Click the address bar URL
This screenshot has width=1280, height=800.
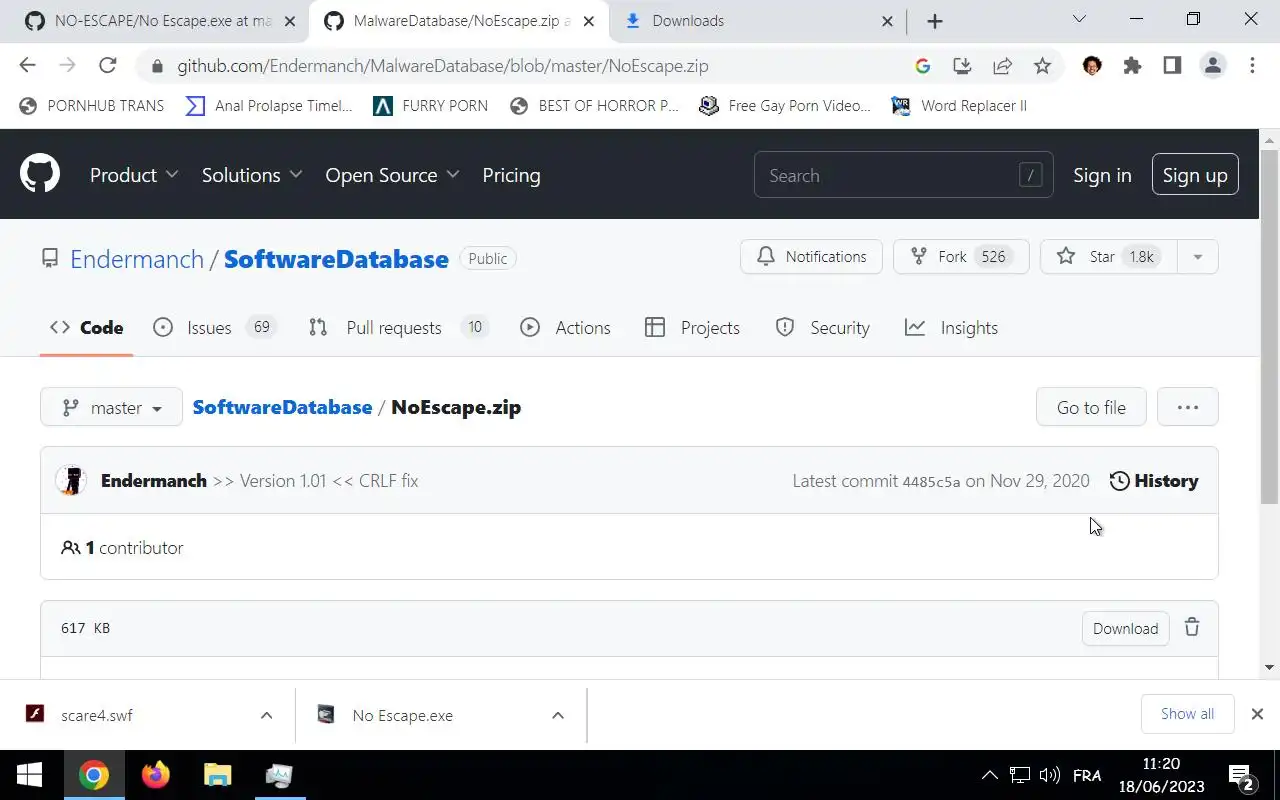(x=443, y=66)
